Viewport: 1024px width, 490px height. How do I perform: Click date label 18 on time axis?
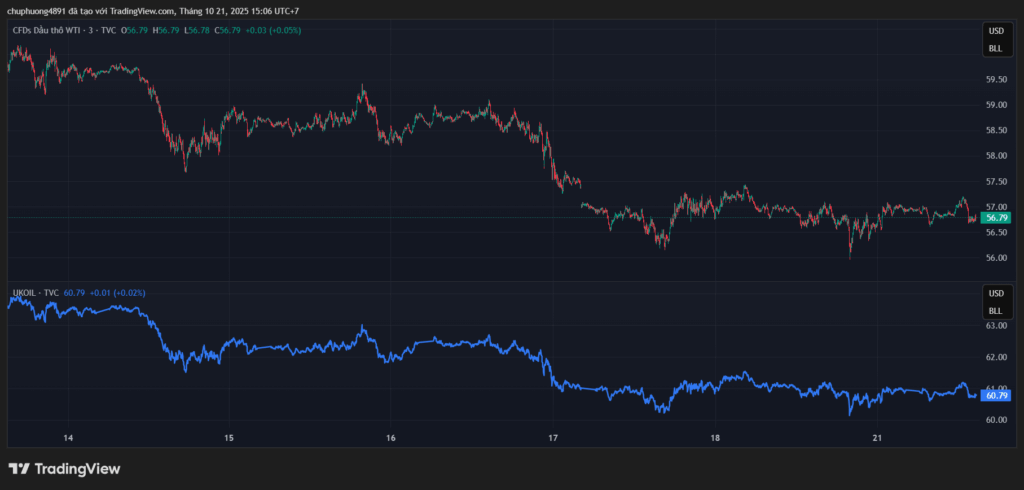point(715,438)
